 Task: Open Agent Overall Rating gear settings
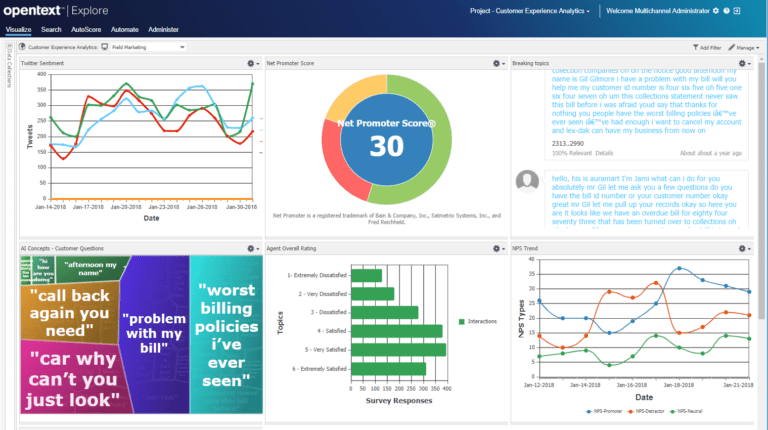(x=499, y=248)
